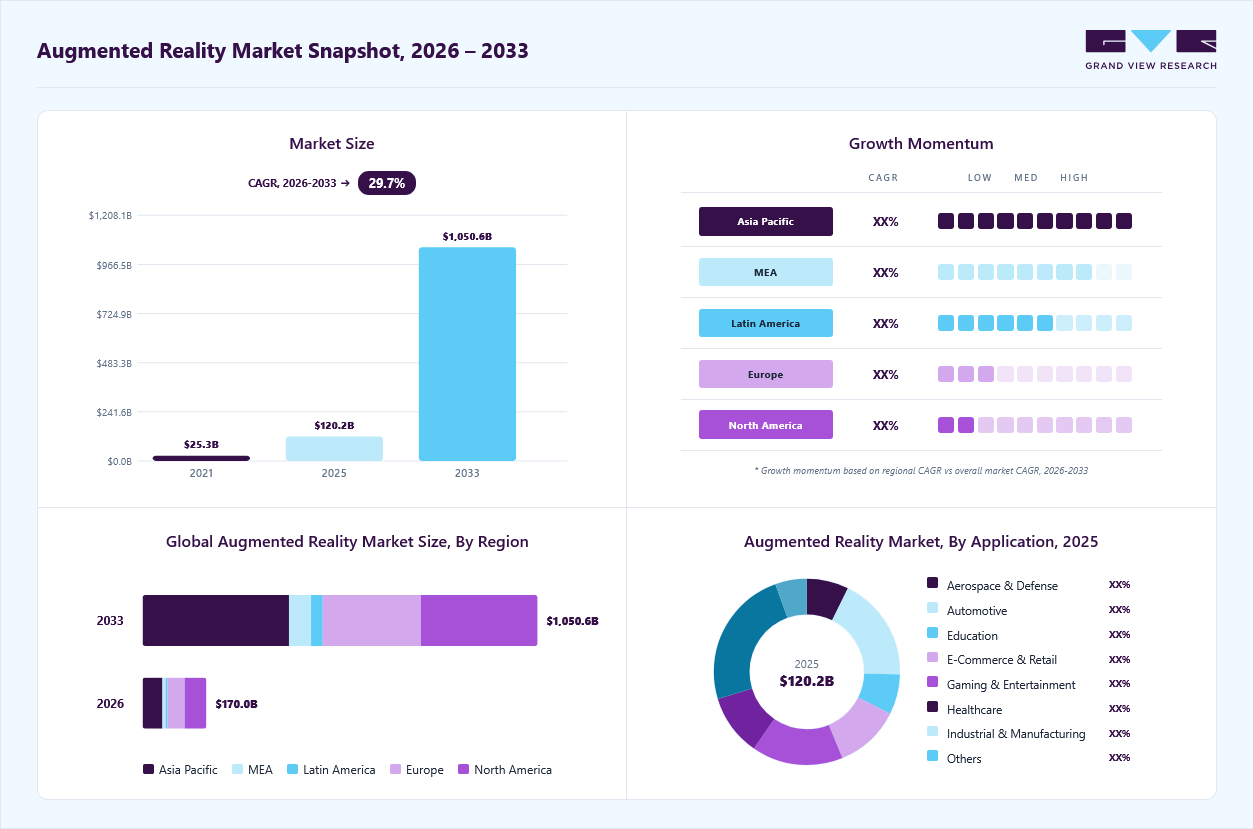Select the Latin America region label
The height and width of the screenshot is (829, 1253).
(766, 323)
